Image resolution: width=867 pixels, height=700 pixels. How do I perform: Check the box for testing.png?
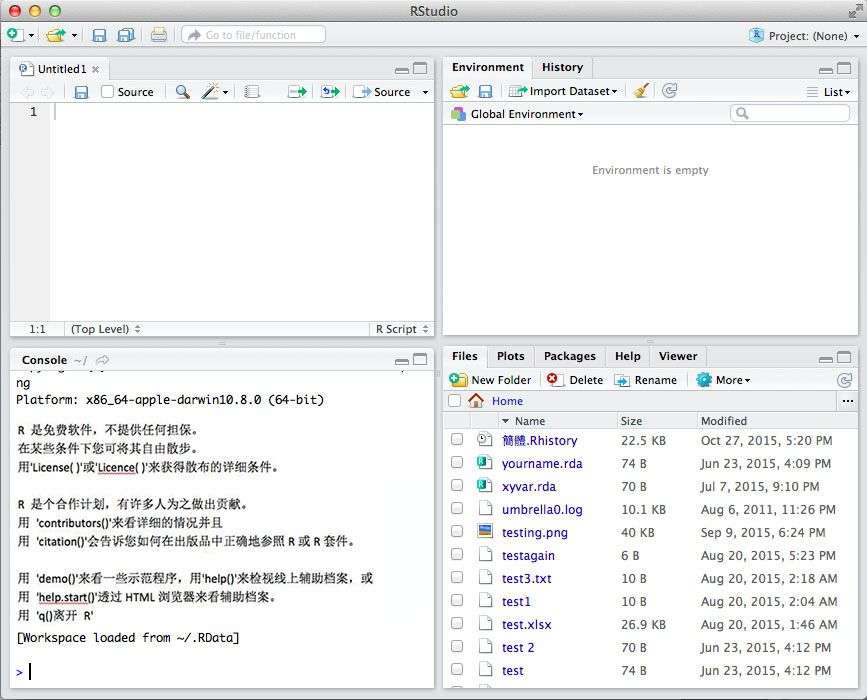click(457, 531)
